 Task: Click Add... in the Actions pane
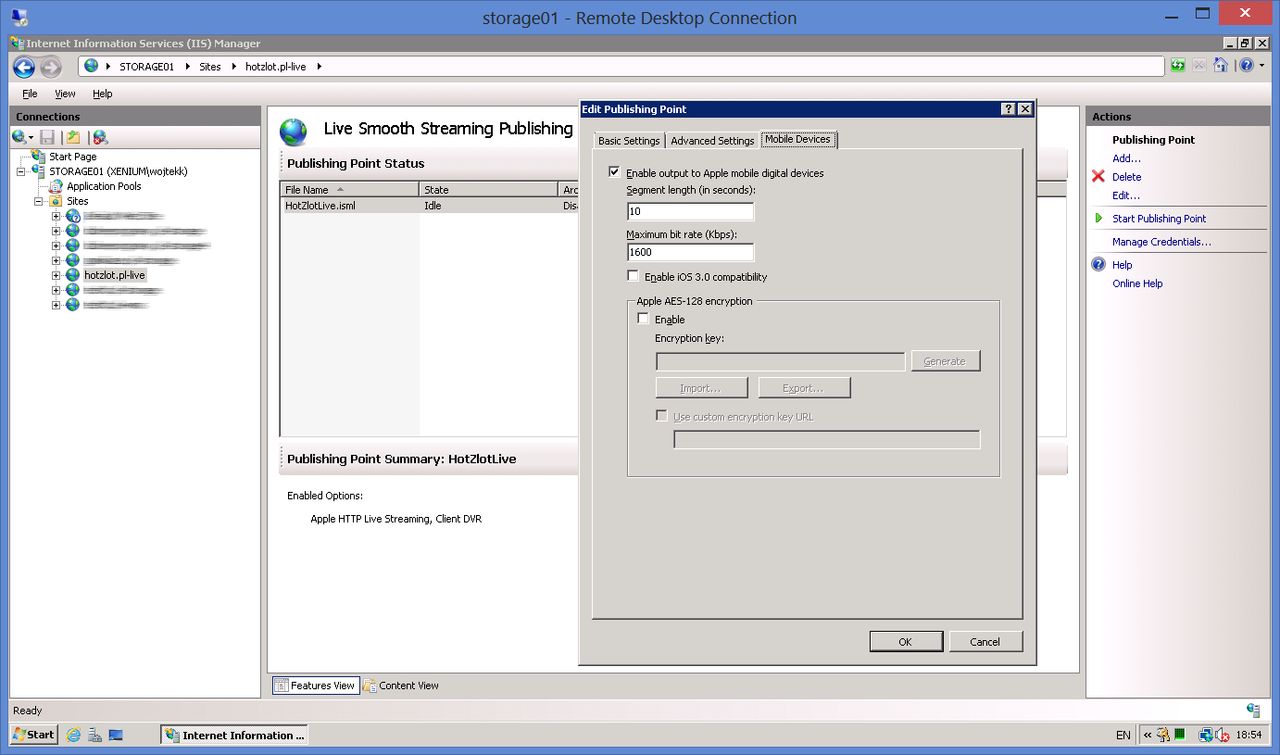pos(1126,158)
